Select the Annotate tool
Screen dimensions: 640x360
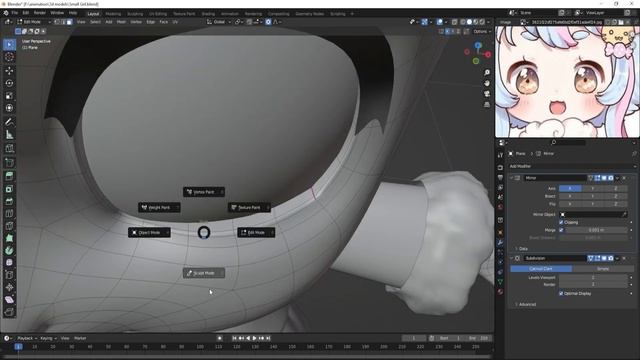click(9, 122)
